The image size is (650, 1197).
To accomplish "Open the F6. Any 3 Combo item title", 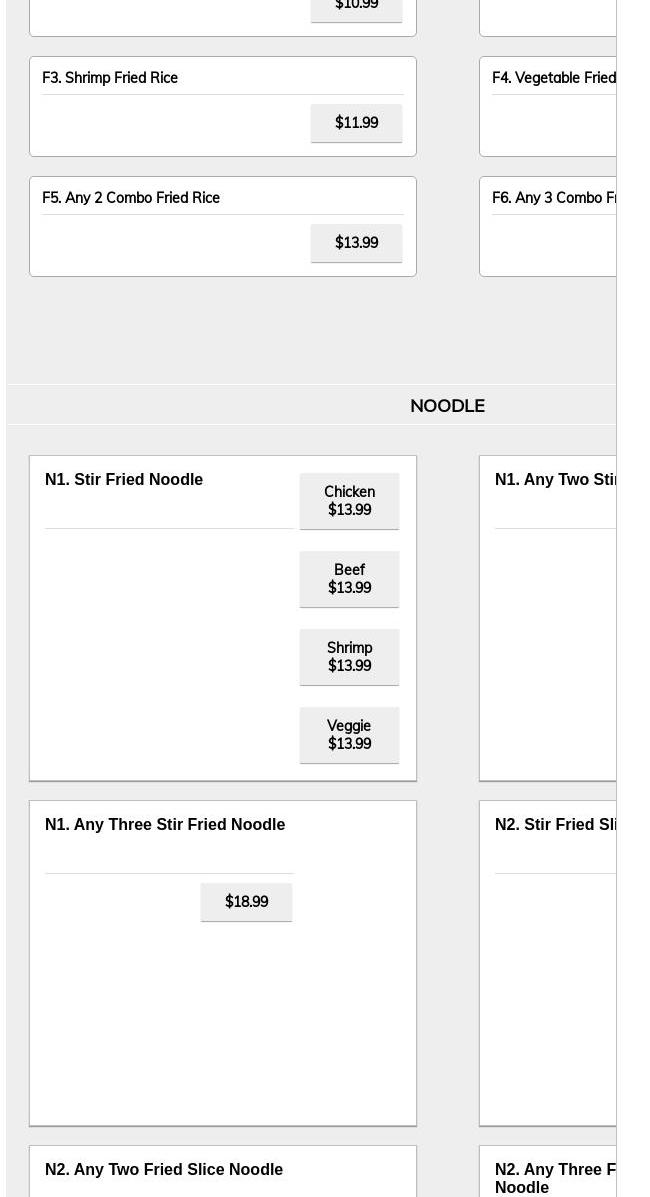I will coord(553,198).
